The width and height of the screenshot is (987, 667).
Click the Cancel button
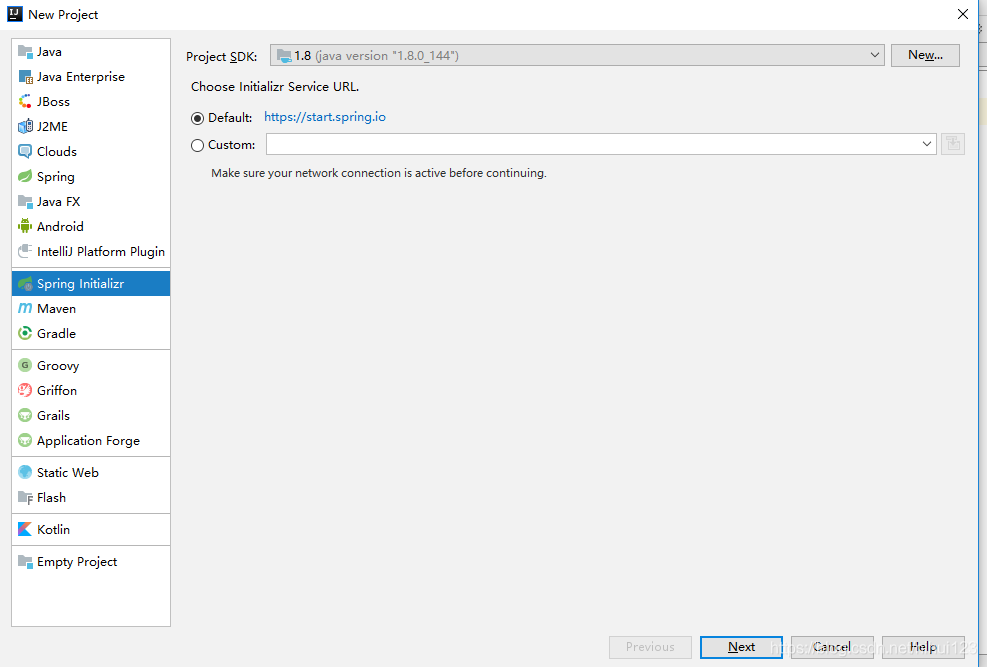[832, 647]
